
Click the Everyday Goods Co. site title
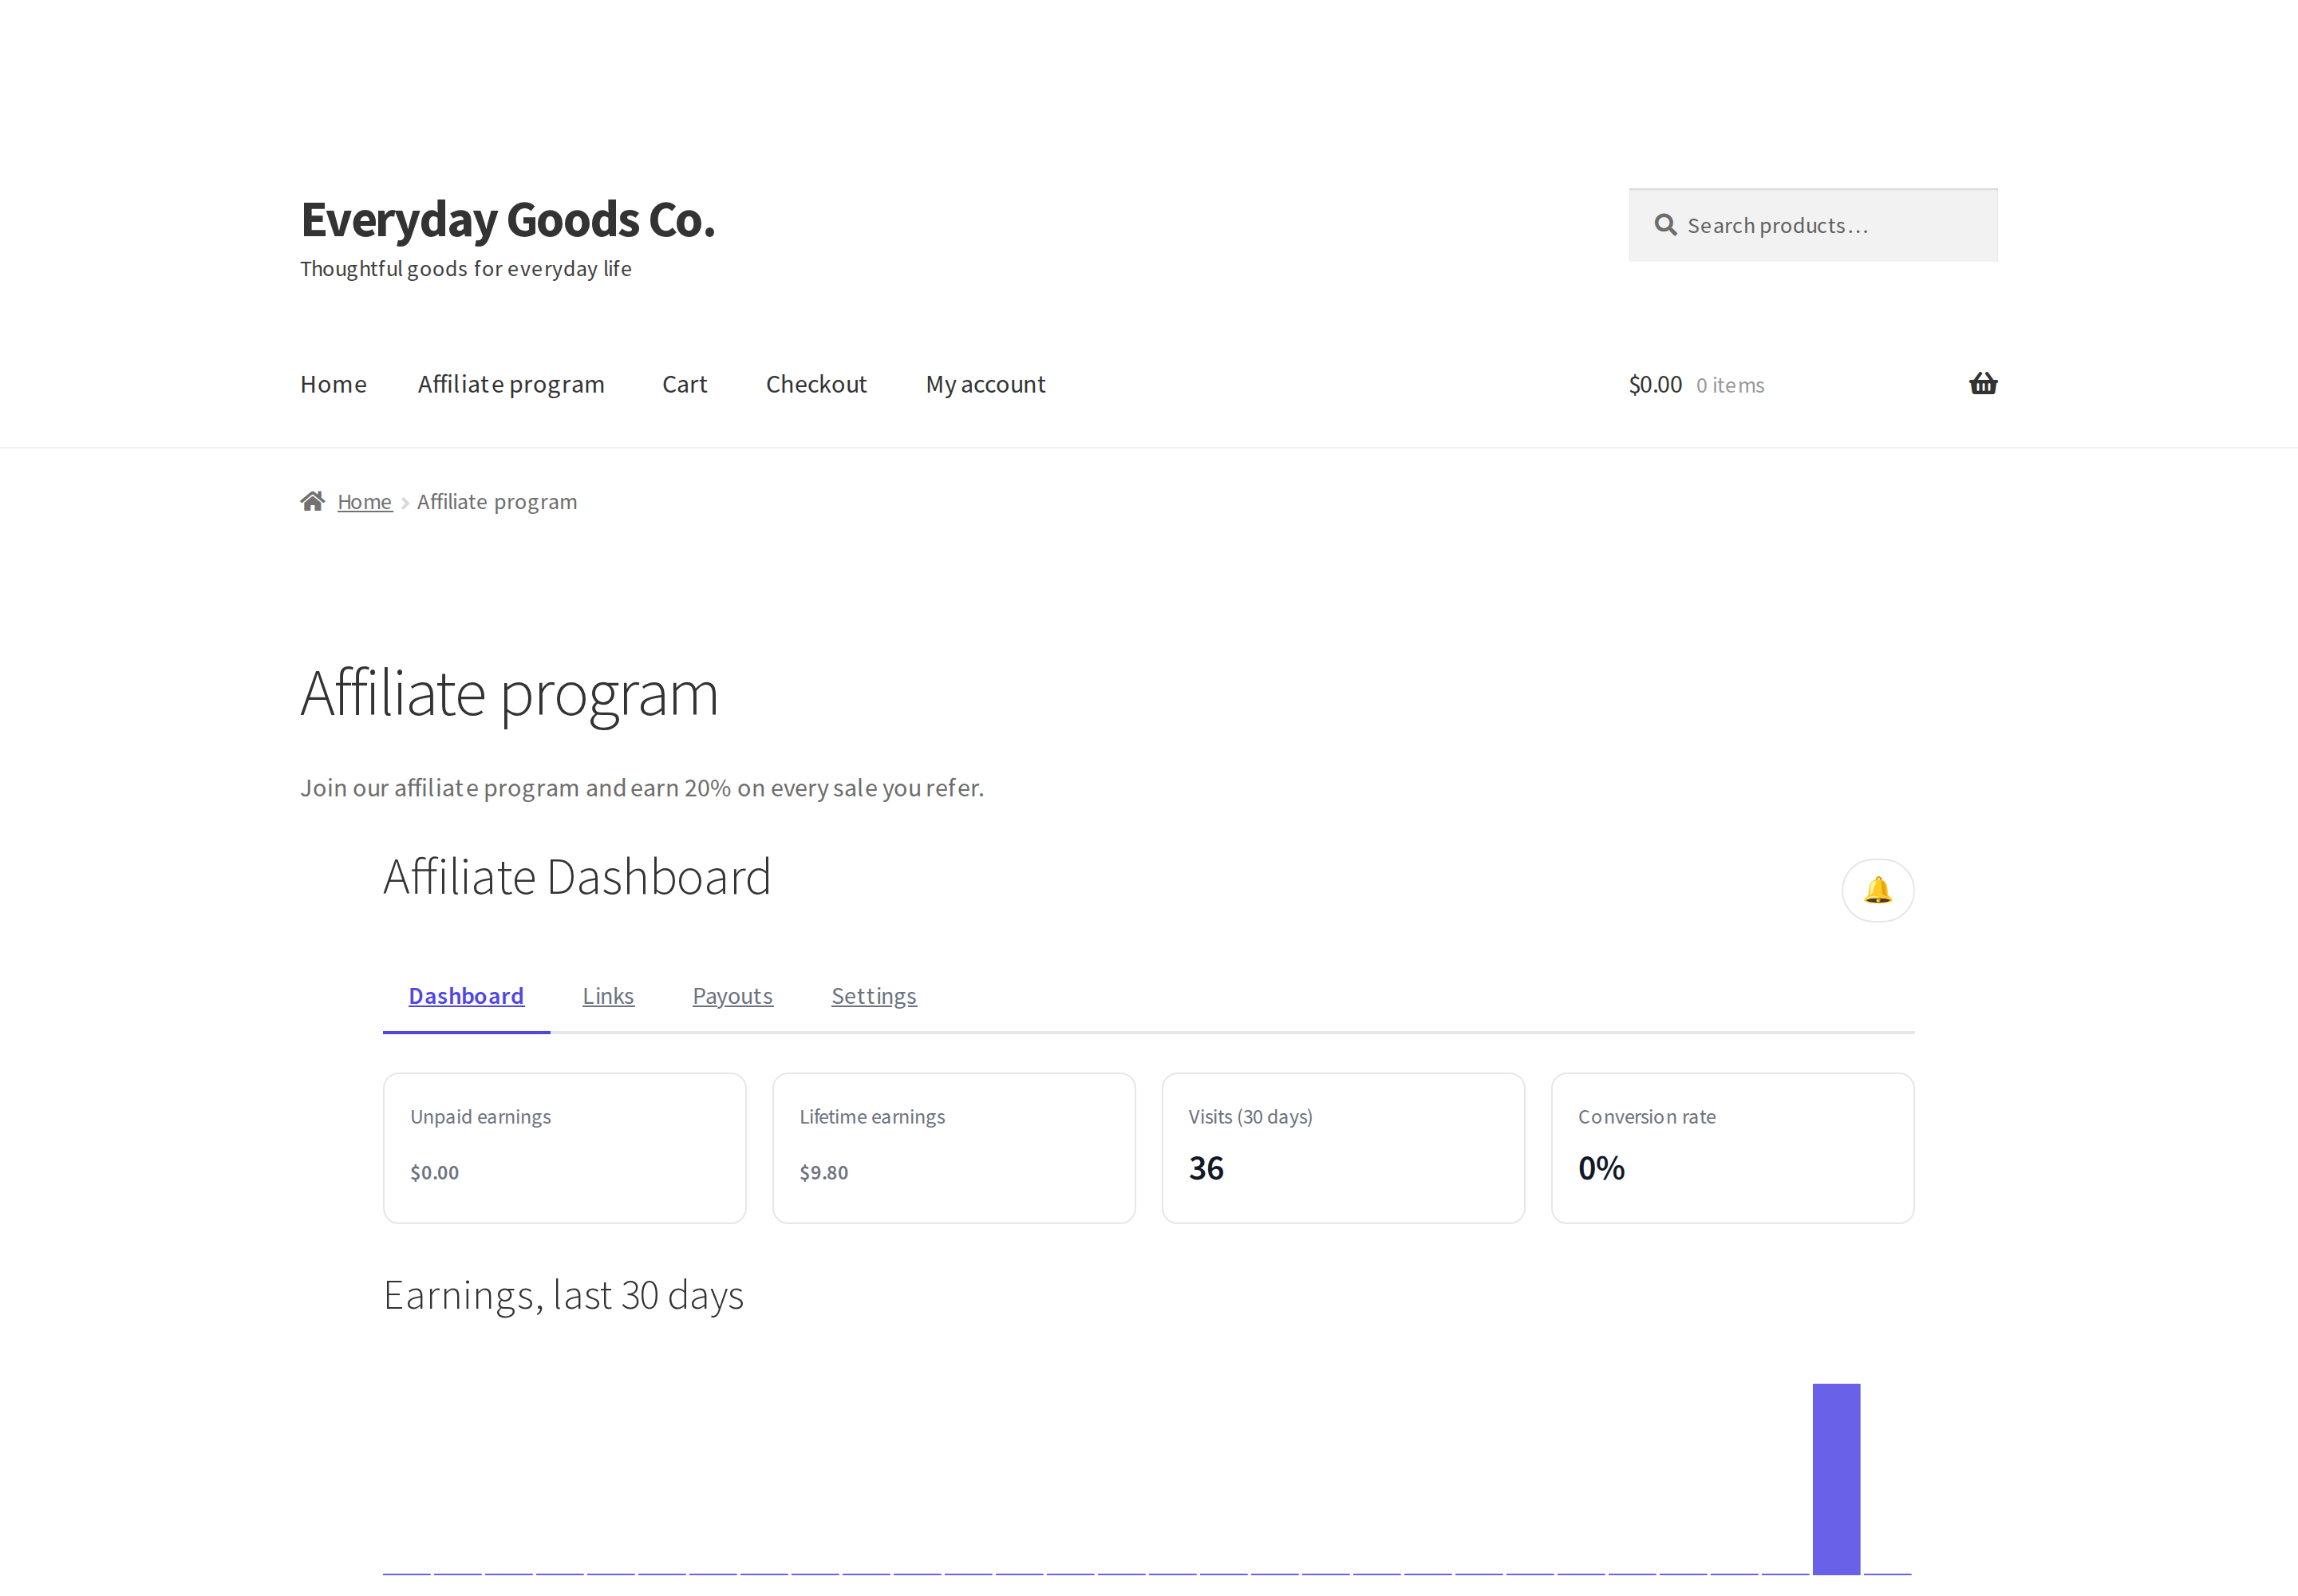click(508, 219)
